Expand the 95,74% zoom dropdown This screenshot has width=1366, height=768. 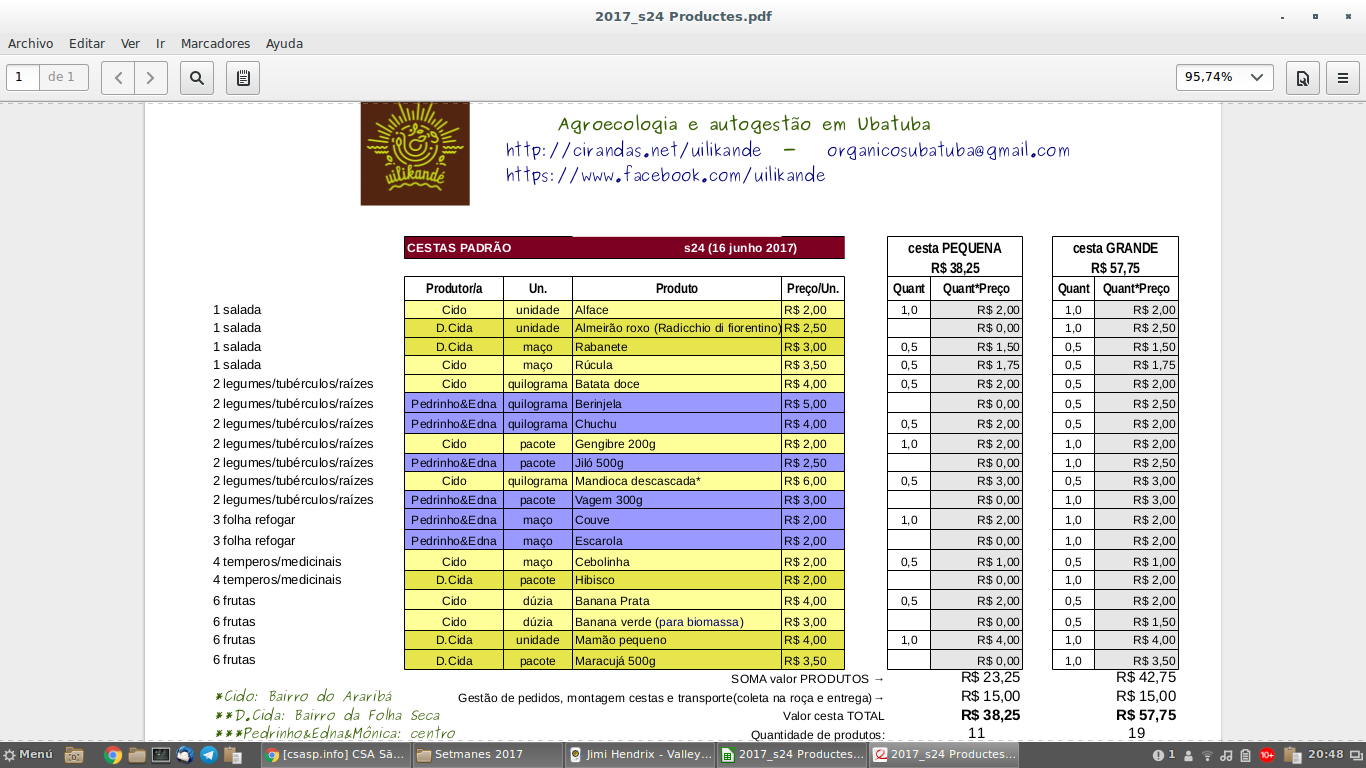[x=1224, y=77]
